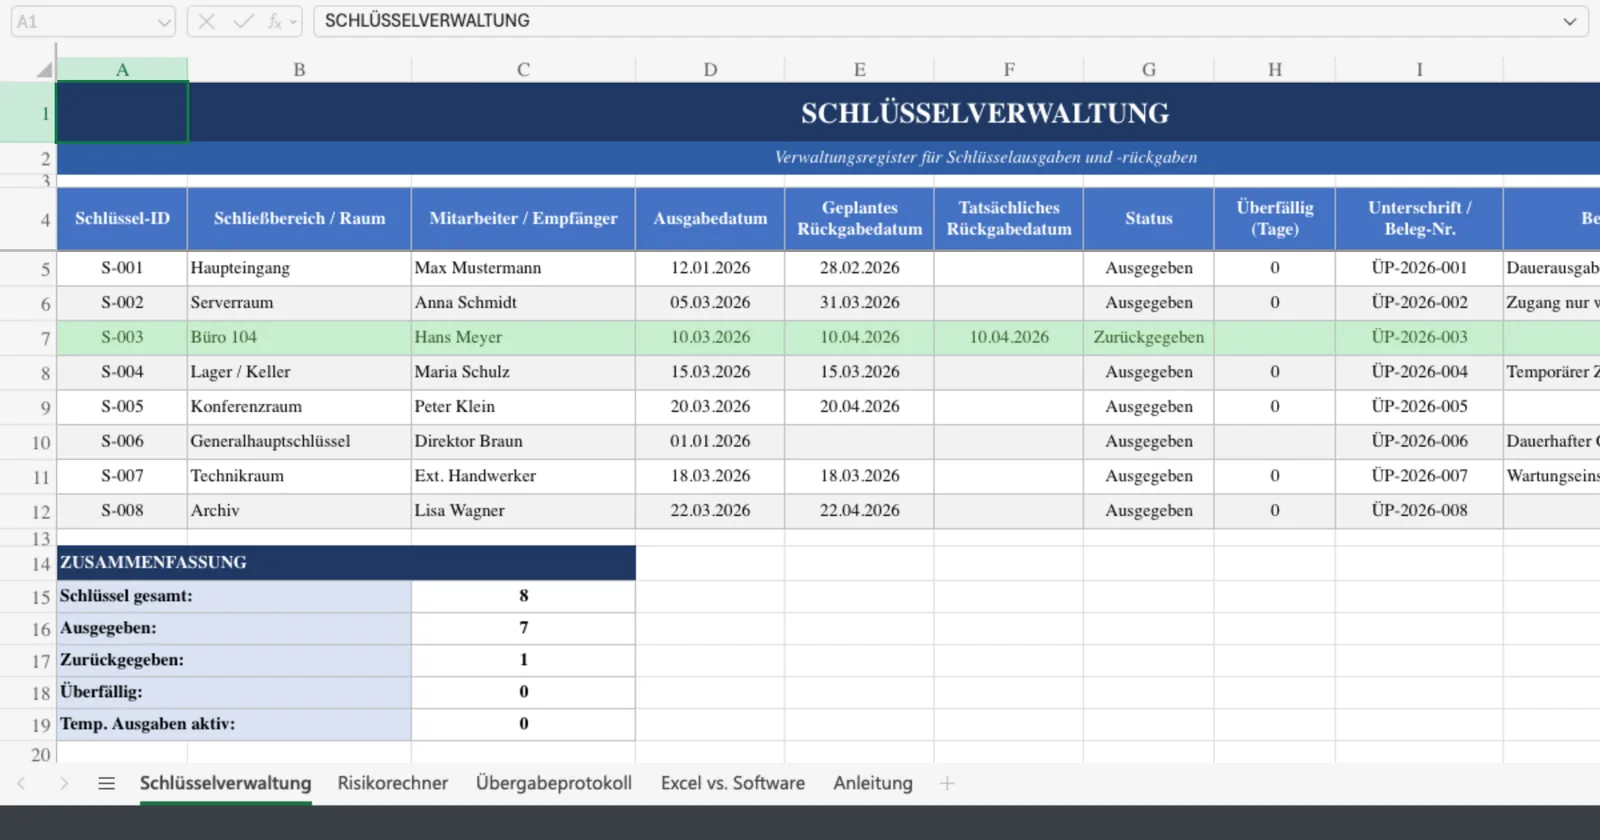The height and width of the screenshot is (840, 1600).
Task: Select column D header
Action: (710, 70)
